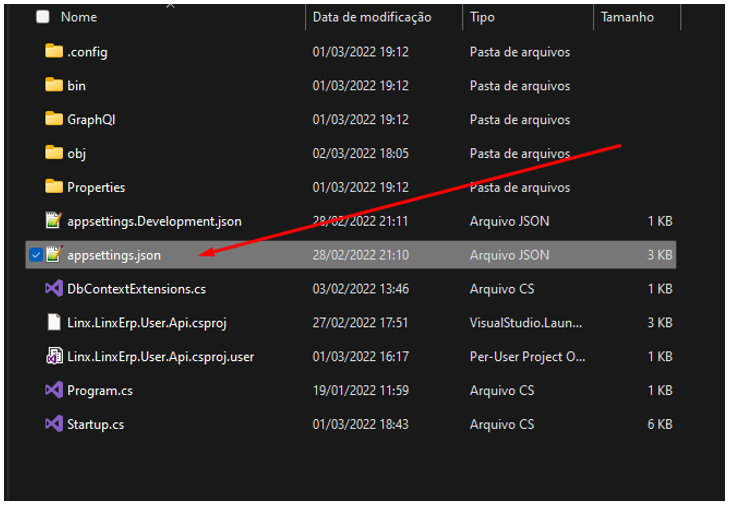The width and height of the screenshot is (730, 506).
Task: Select the Startup.cs file name
Action: 95,425
